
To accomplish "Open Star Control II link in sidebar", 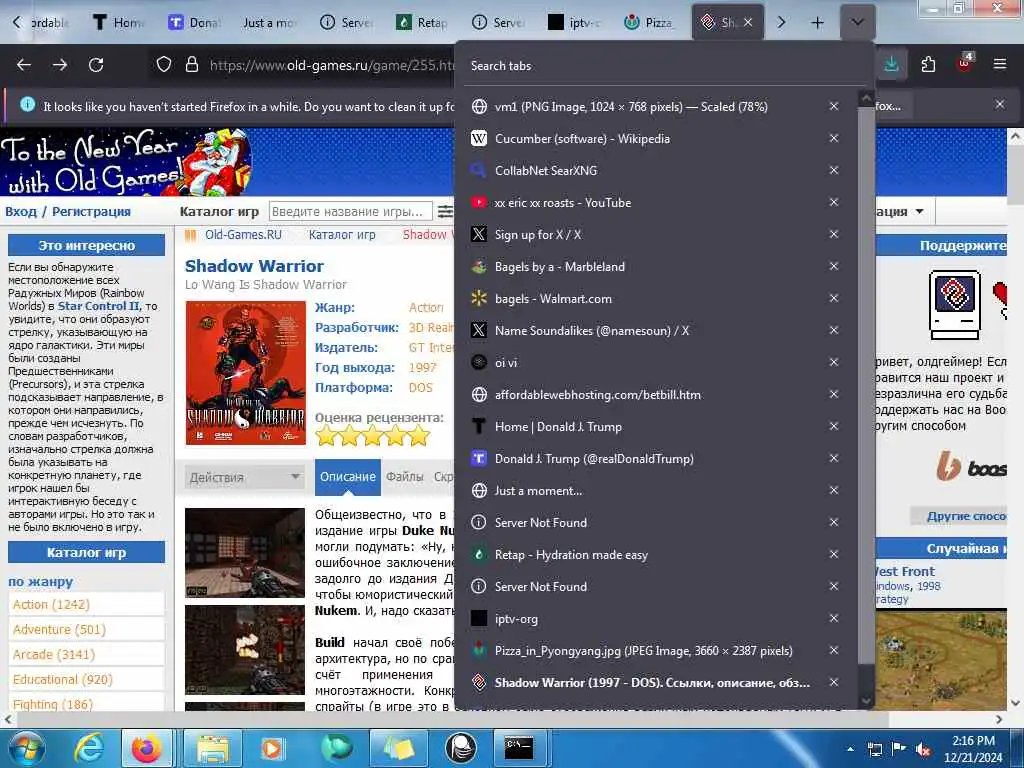I will point(99,306).
